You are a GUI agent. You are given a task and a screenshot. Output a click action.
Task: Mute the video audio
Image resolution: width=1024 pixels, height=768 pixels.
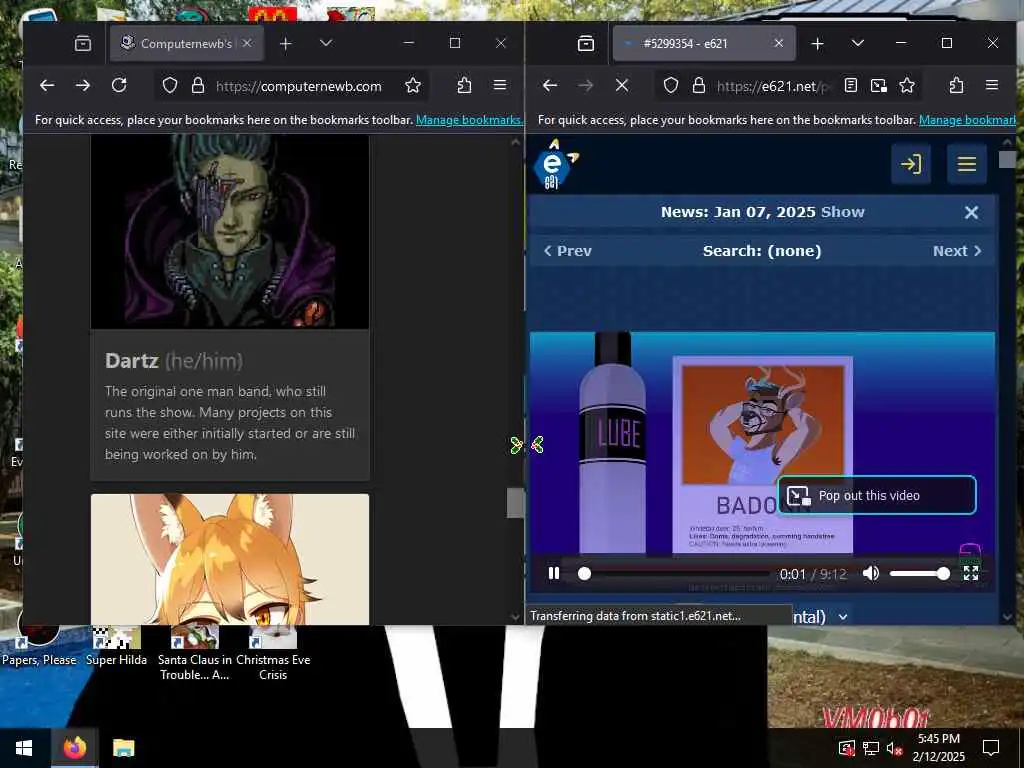pyautogui.click(x=871, y=573)
